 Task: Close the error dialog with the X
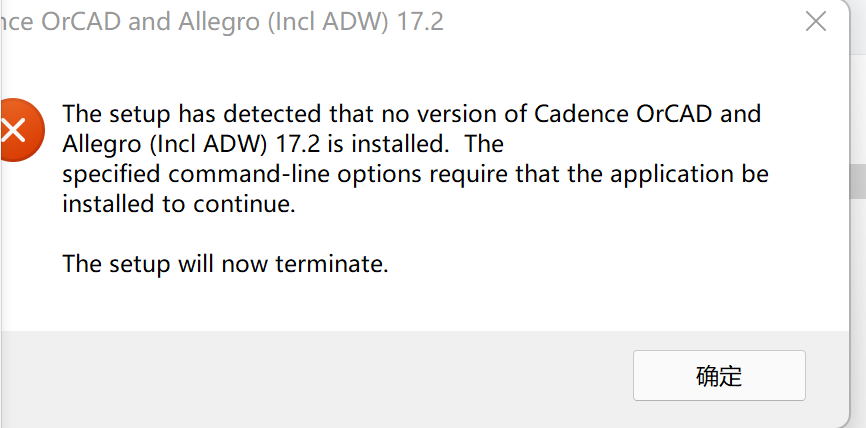coord(816,22)
